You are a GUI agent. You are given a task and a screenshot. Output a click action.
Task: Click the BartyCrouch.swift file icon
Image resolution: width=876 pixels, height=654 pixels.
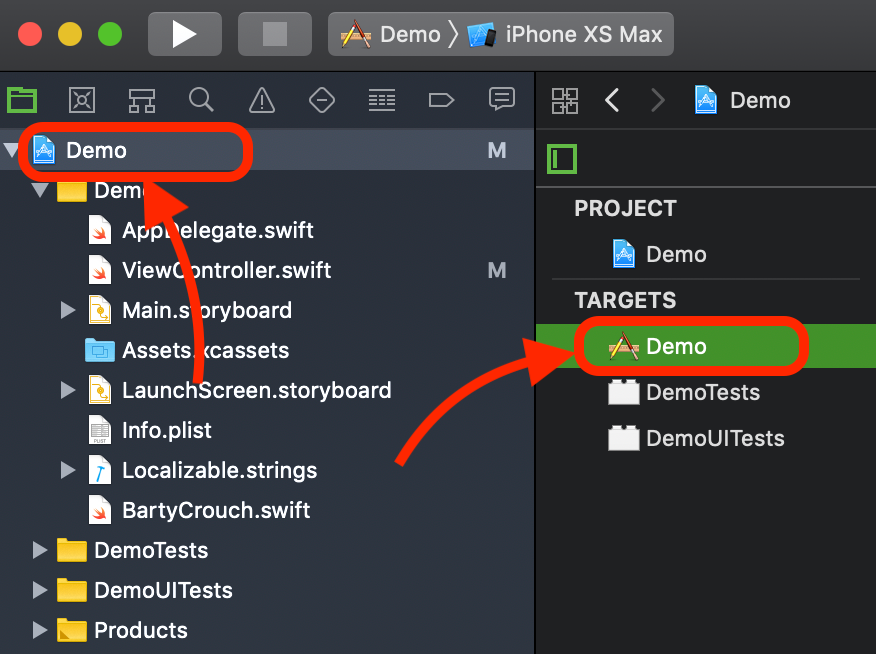coord(99,510)
